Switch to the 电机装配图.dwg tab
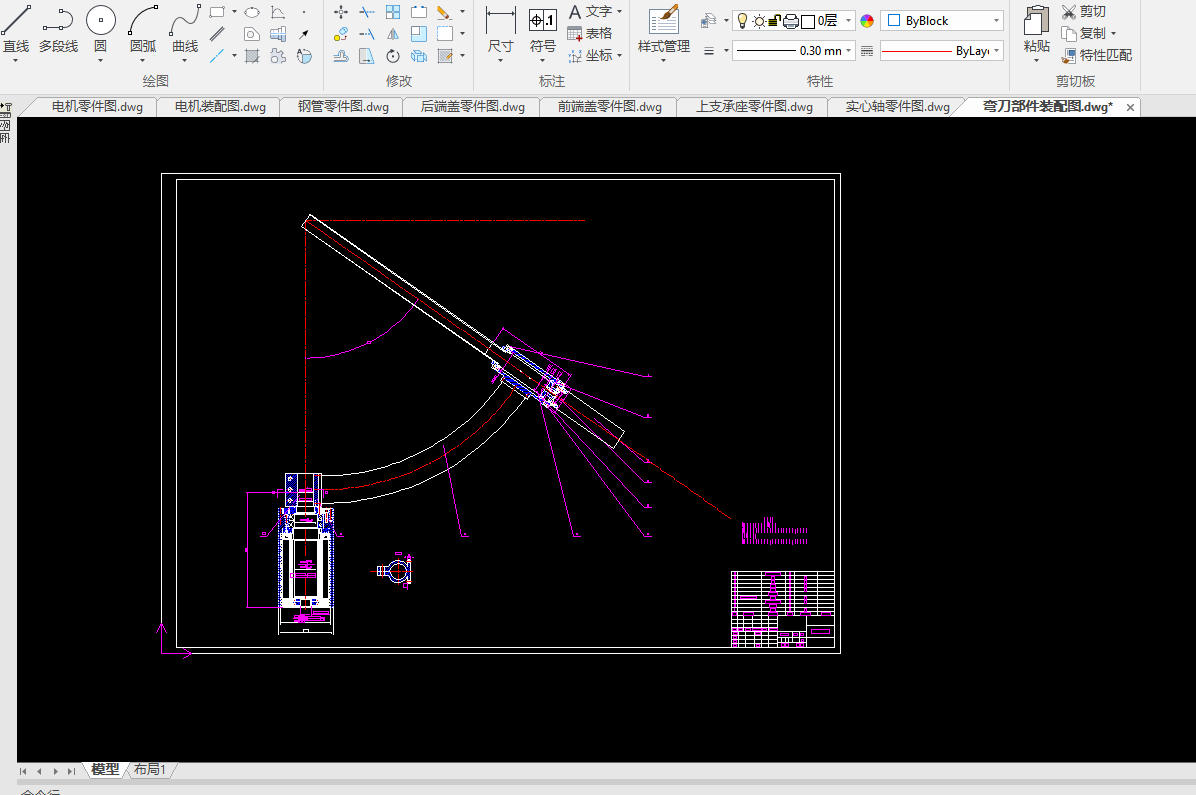The width and height of the screenshot is (1196, 795). click(220, 107)
